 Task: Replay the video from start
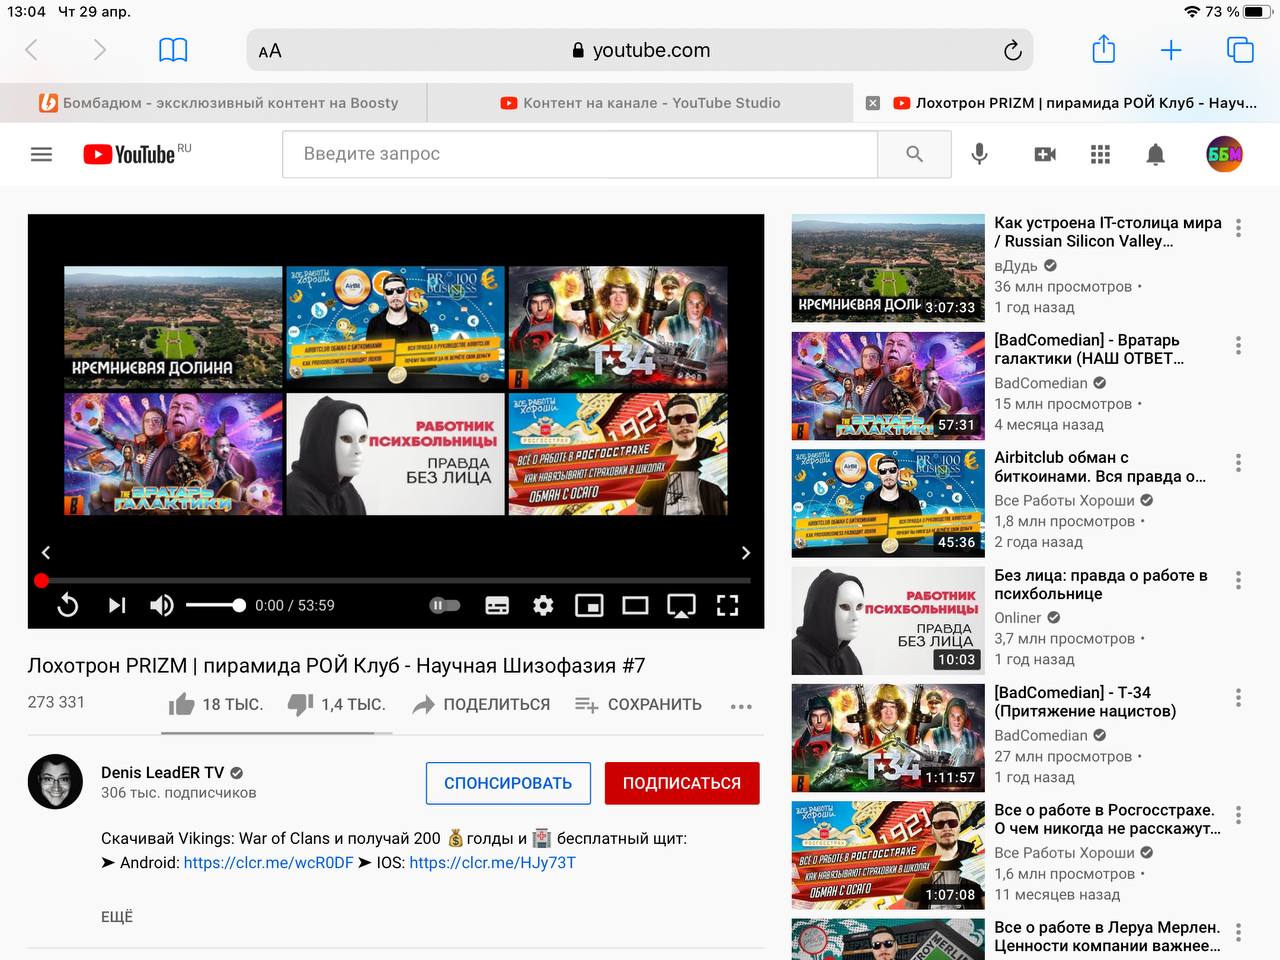tap(67, 605)
